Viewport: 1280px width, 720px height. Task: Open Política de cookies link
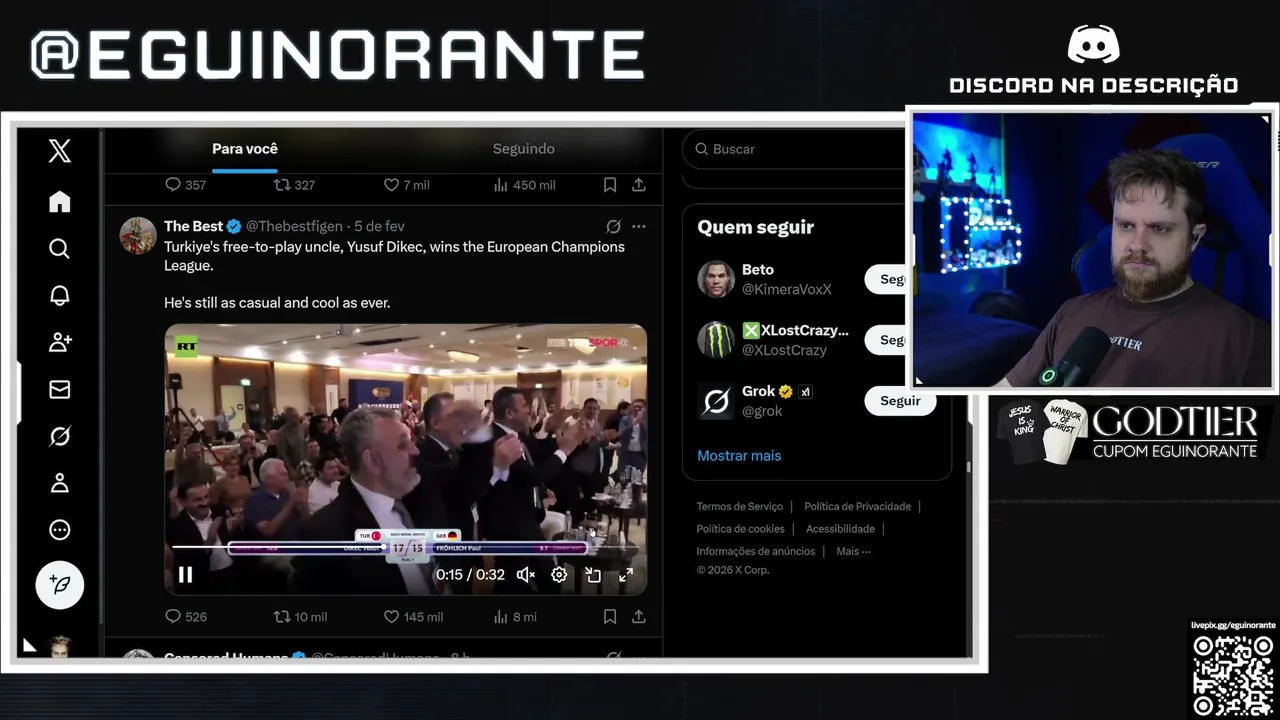(x=740, y=529)
